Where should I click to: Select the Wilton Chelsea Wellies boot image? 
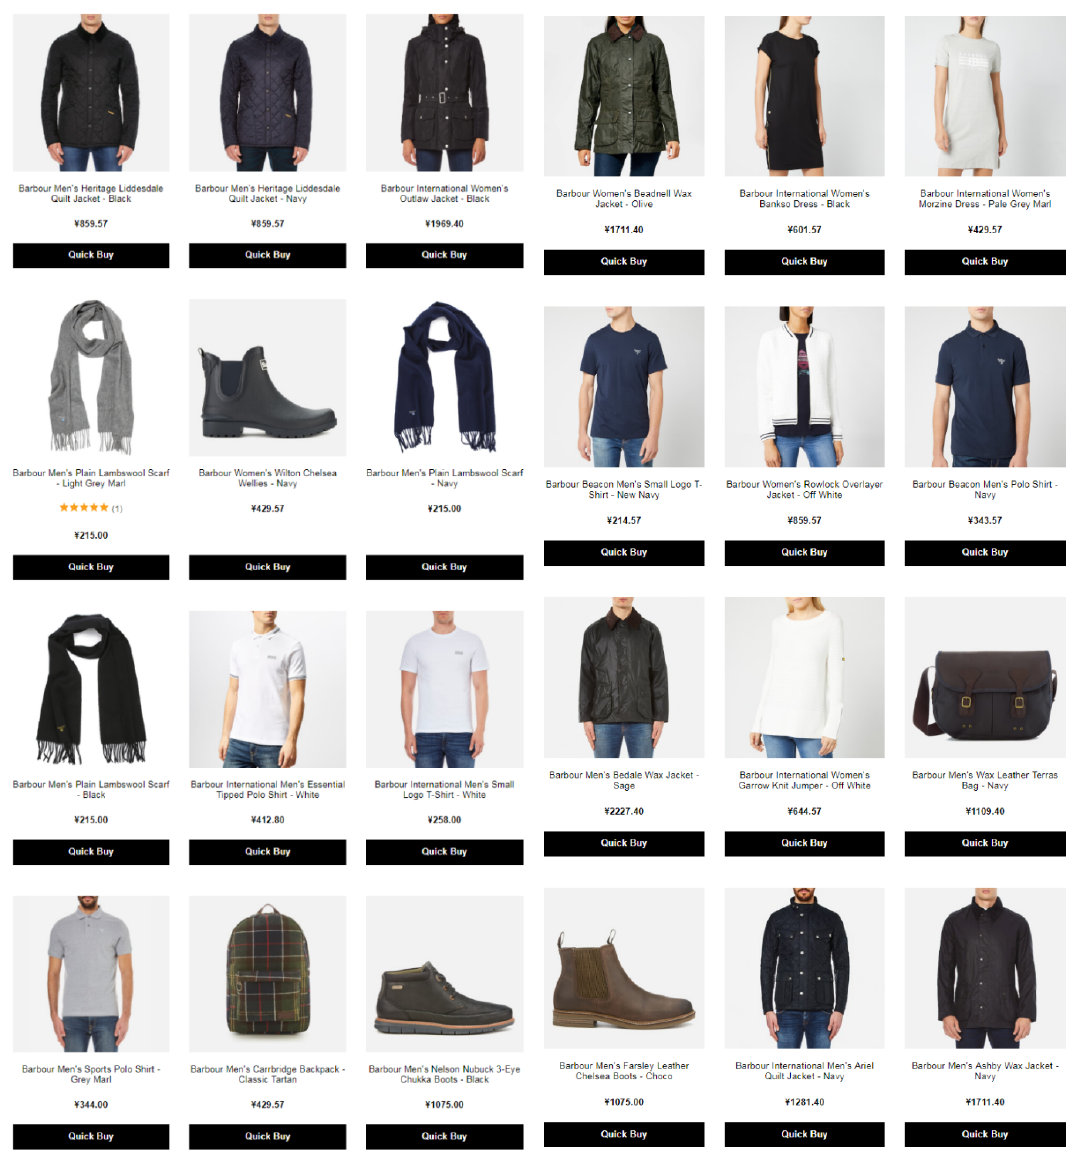pyautogui.click(x=267, y=378)
